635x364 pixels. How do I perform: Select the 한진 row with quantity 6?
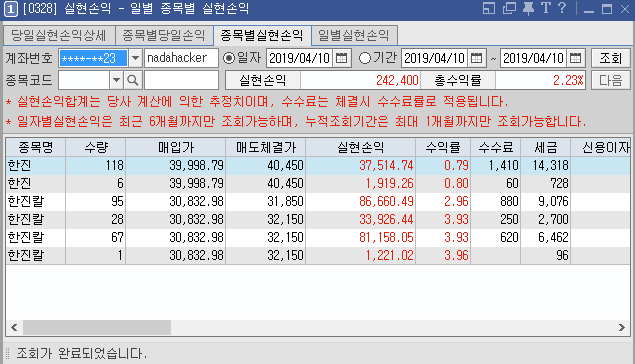click(x=318, y=183)
